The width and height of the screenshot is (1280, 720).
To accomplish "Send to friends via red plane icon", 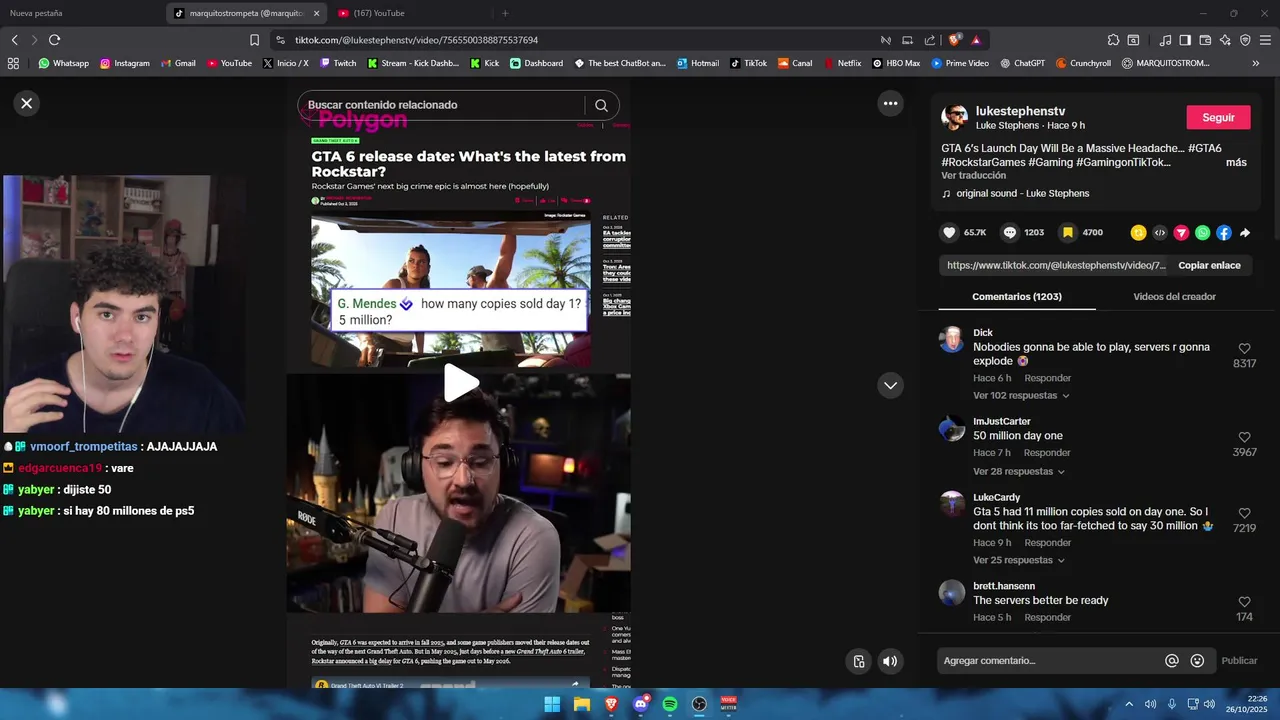I will coord(1181,233).
